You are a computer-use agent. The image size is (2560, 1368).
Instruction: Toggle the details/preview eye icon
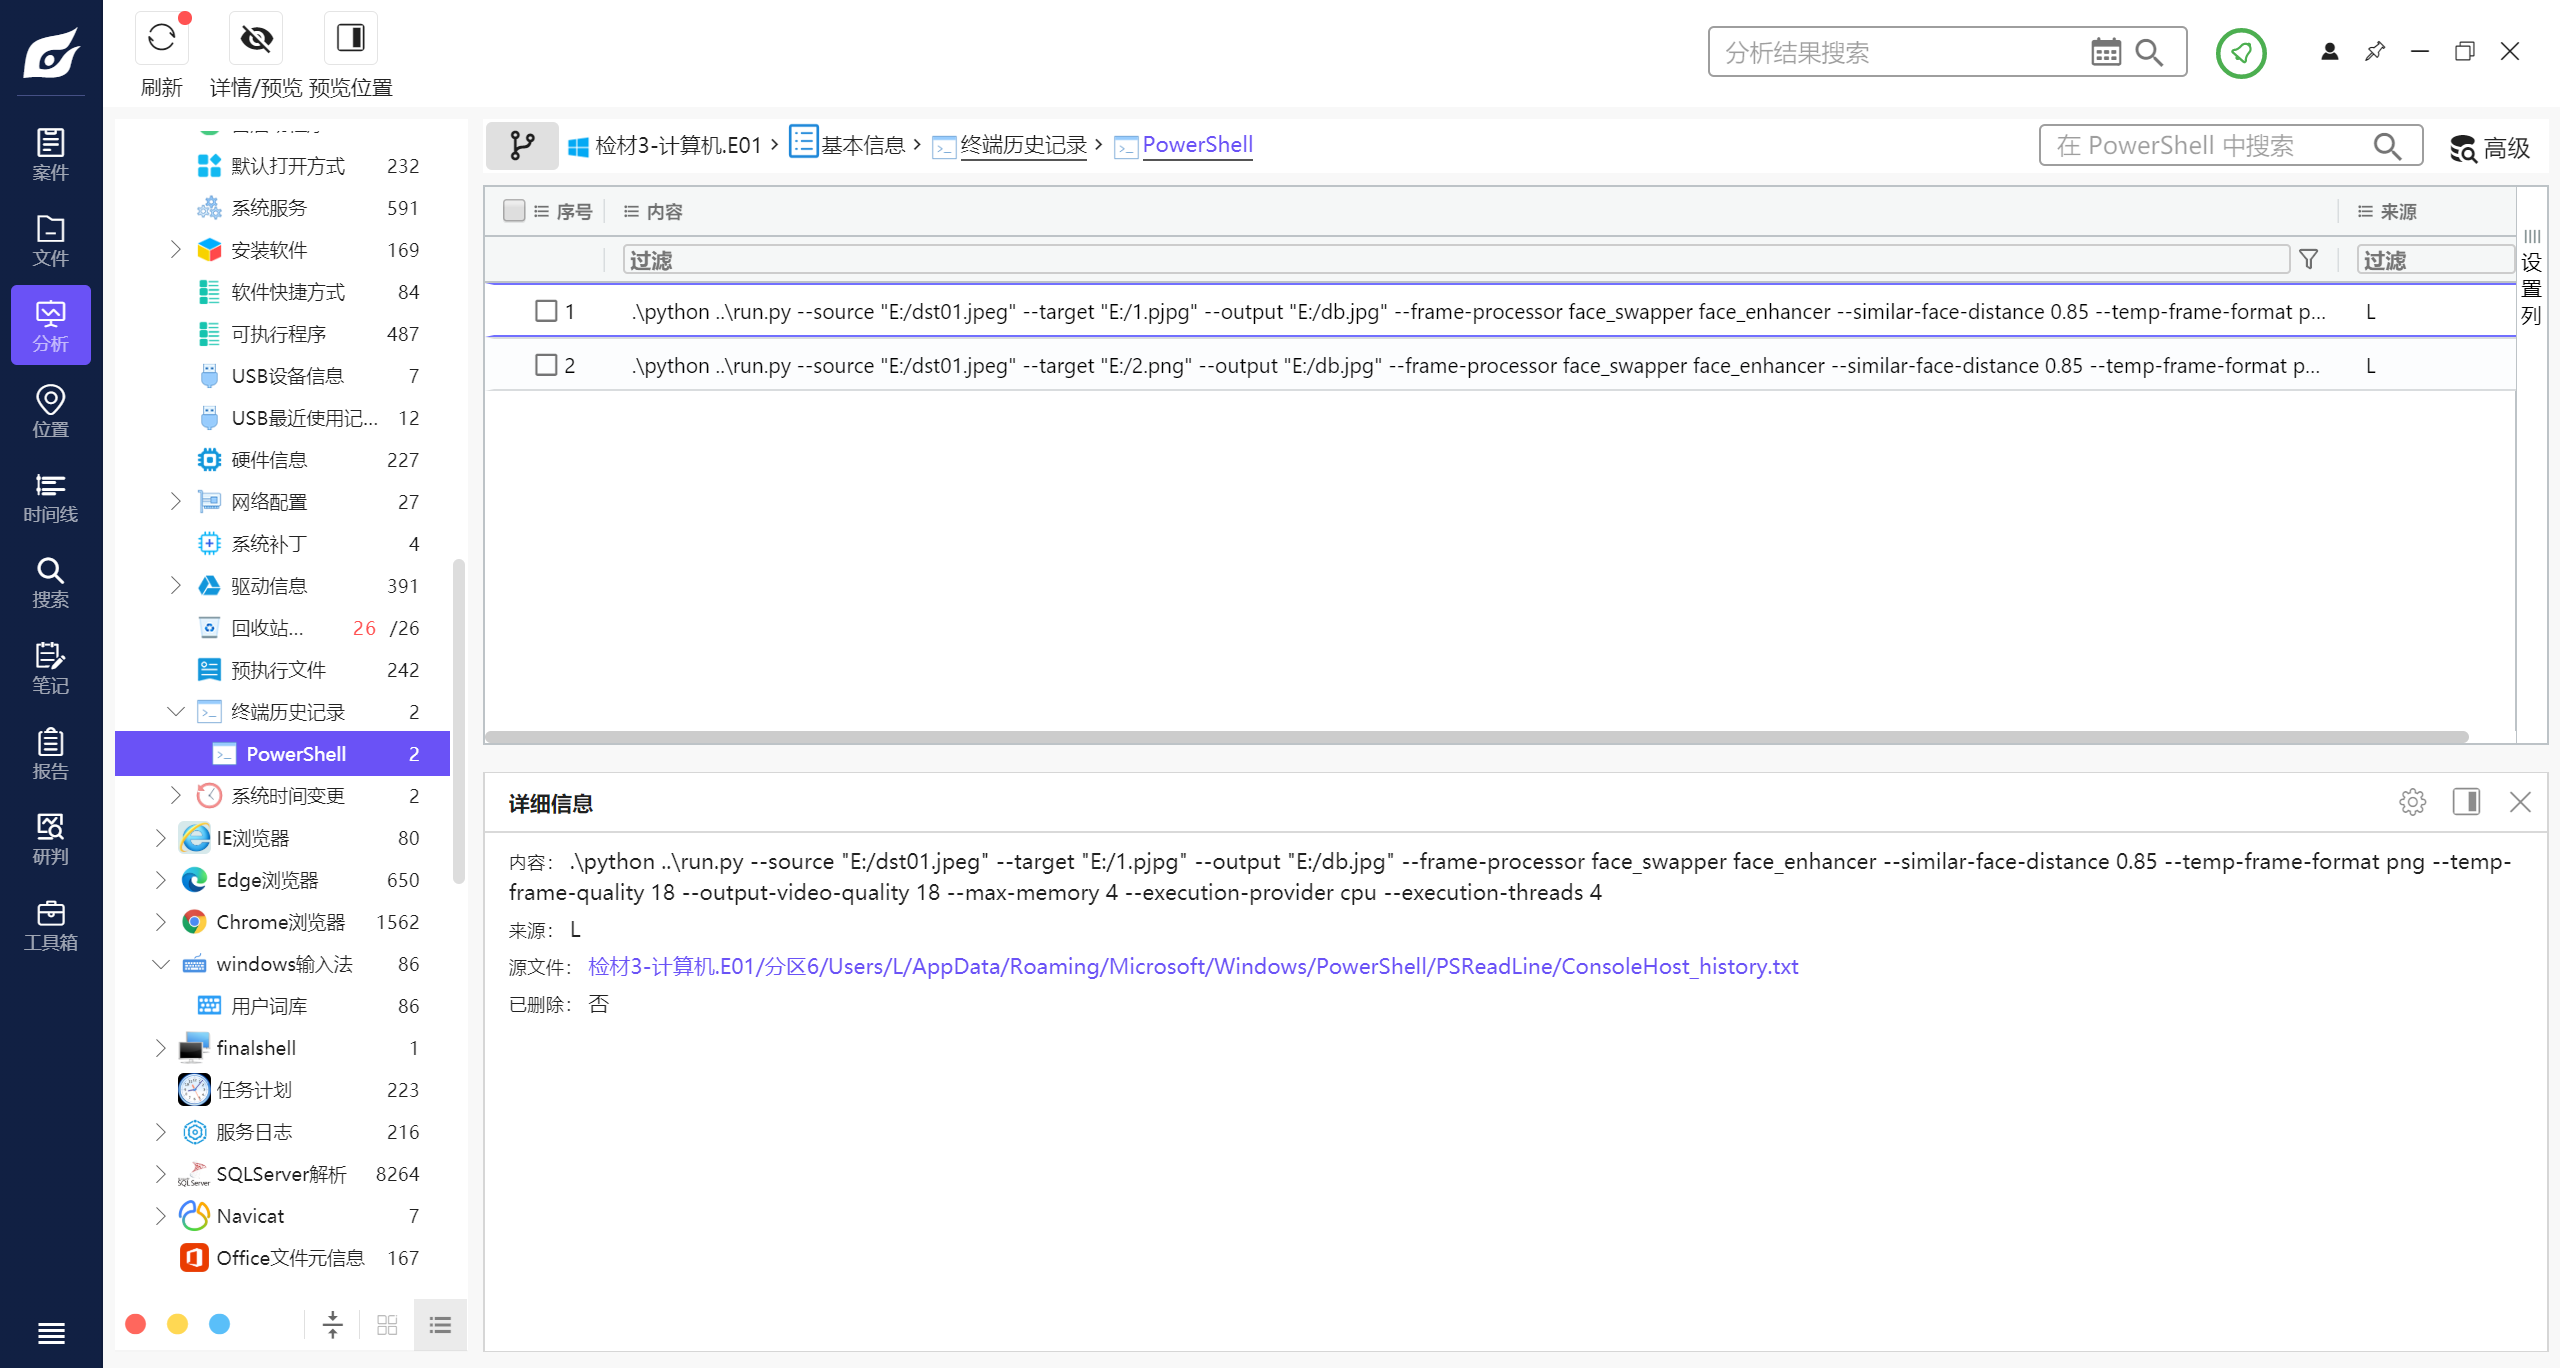(256, 39)
